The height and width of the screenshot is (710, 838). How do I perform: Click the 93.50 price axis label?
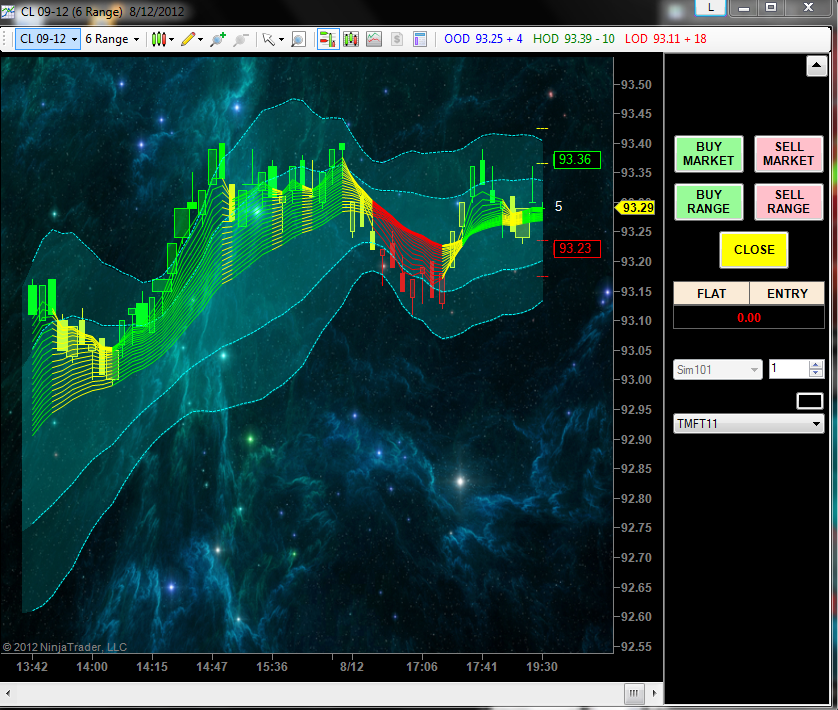click(636, 84)
